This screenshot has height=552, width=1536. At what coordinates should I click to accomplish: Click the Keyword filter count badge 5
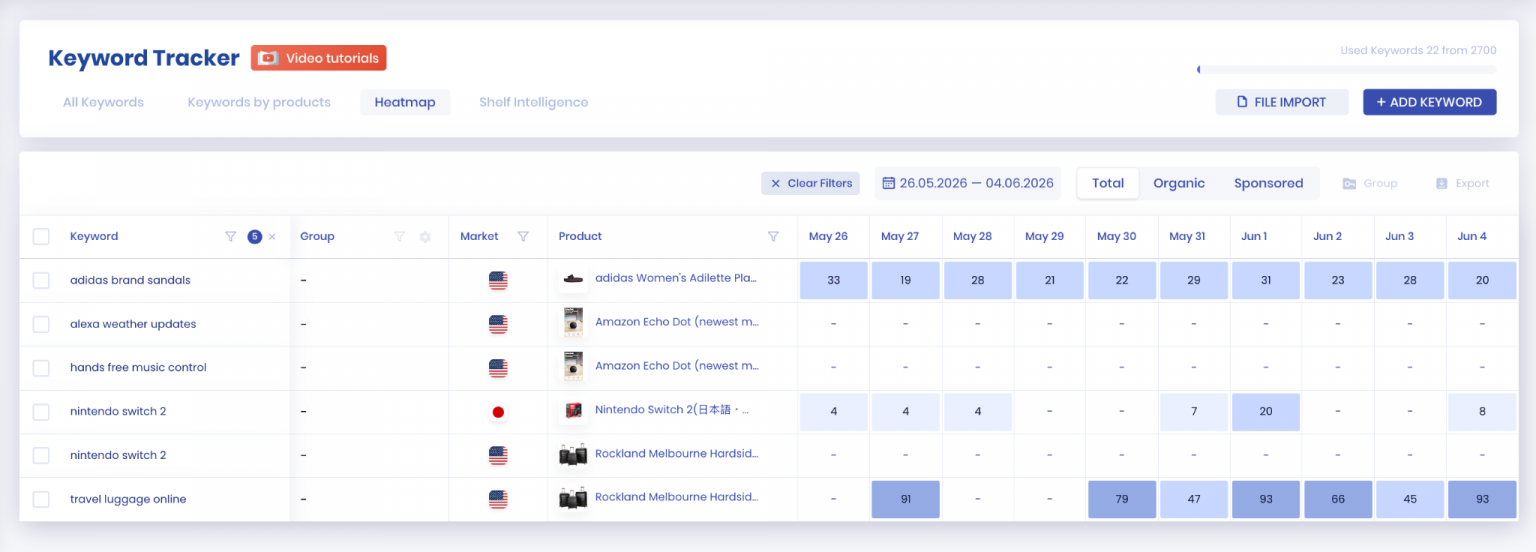[x=254, y=237]
